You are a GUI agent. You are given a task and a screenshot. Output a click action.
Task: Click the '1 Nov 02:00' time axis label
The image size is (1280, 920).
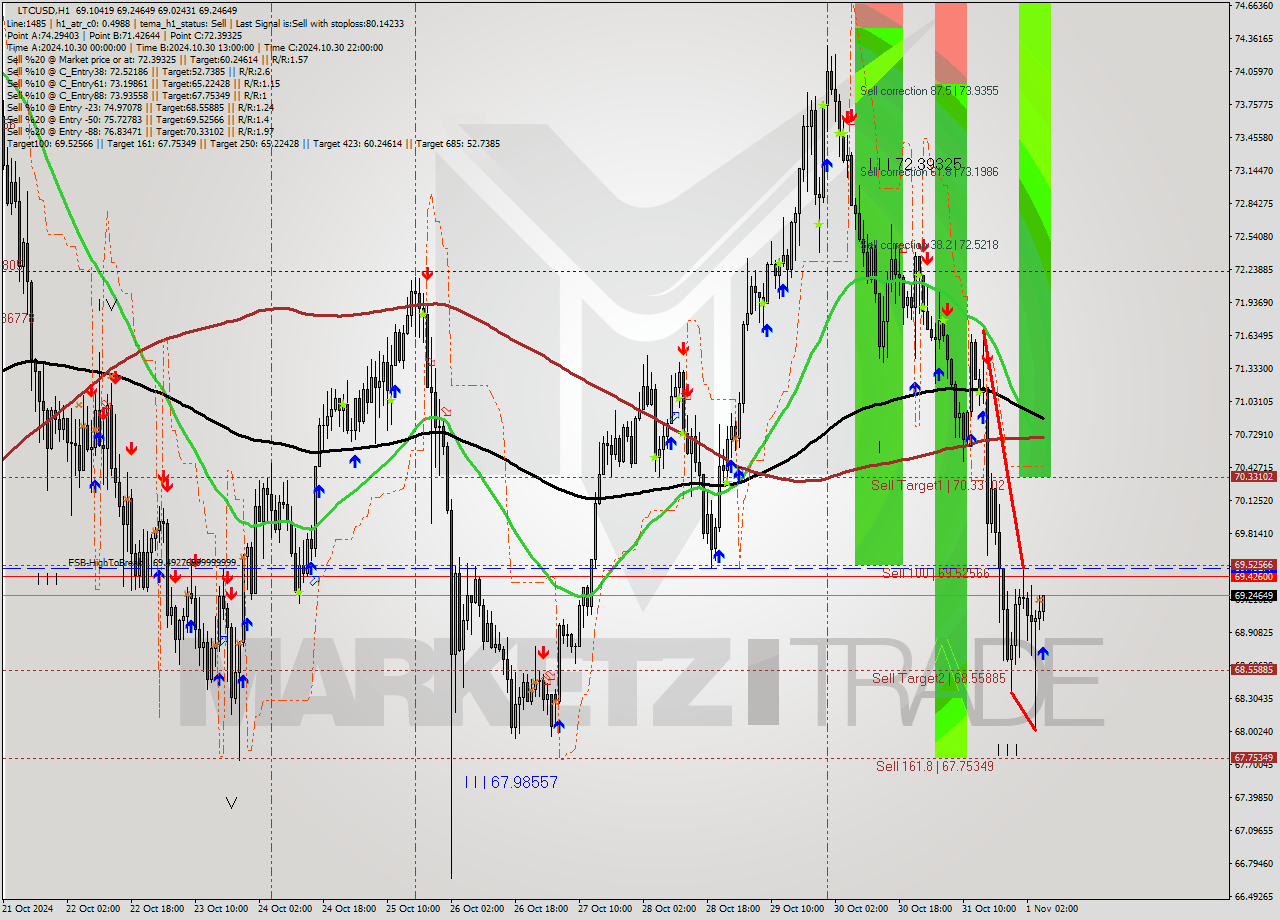(x=1052, y=909)
